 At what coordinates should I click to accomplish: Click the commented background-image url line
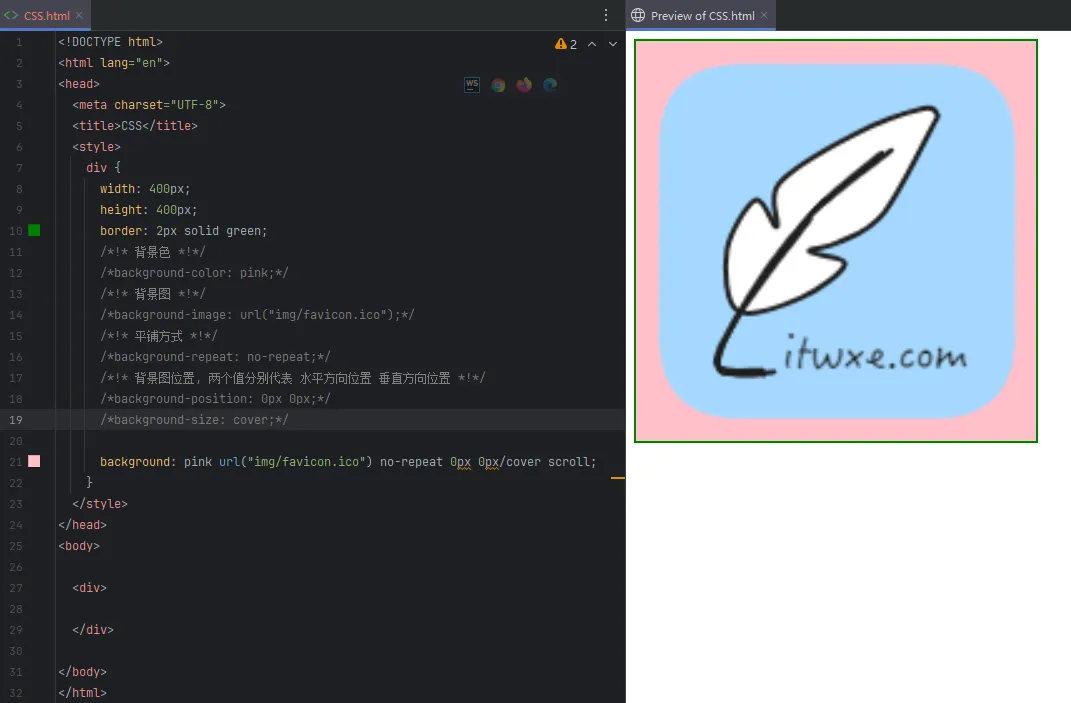(258, 315)
